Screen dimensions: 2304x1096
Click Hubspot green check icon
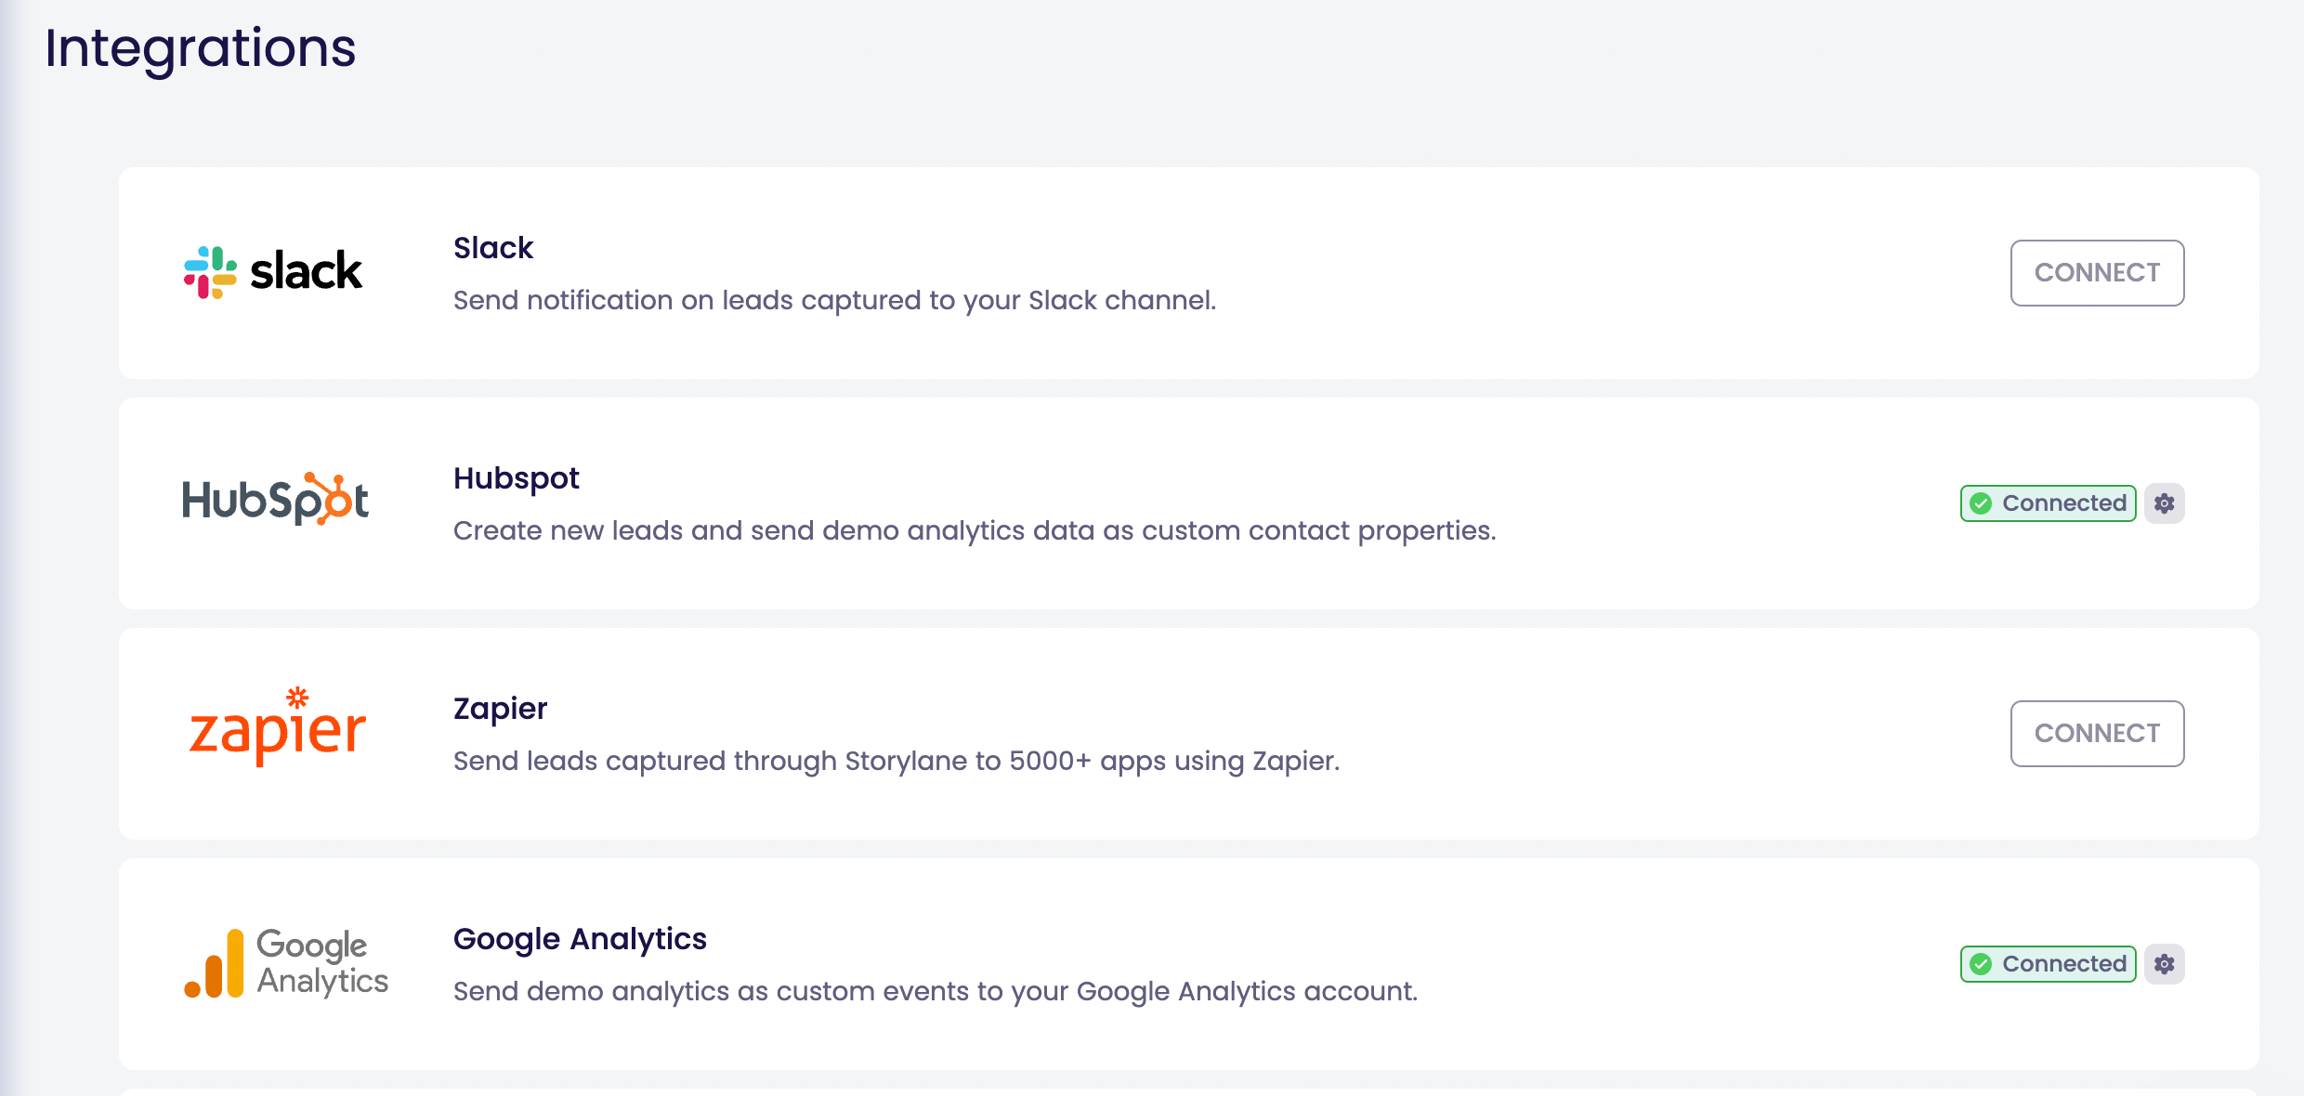pyautogui.click(x=1981, y=503)
